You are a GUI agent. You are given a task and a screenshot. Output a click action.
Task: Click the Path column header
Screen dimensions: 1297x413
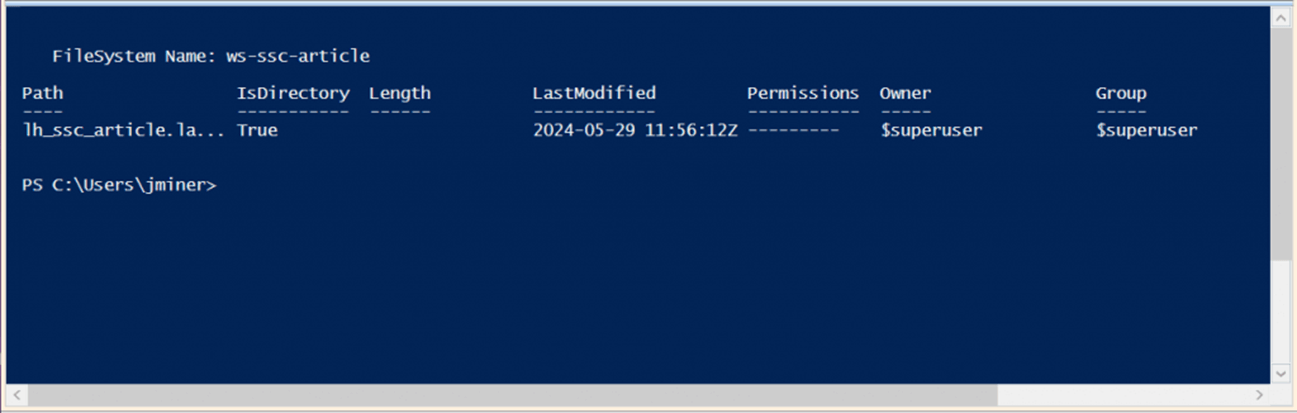pyautogui.click(x=42, y=93)
